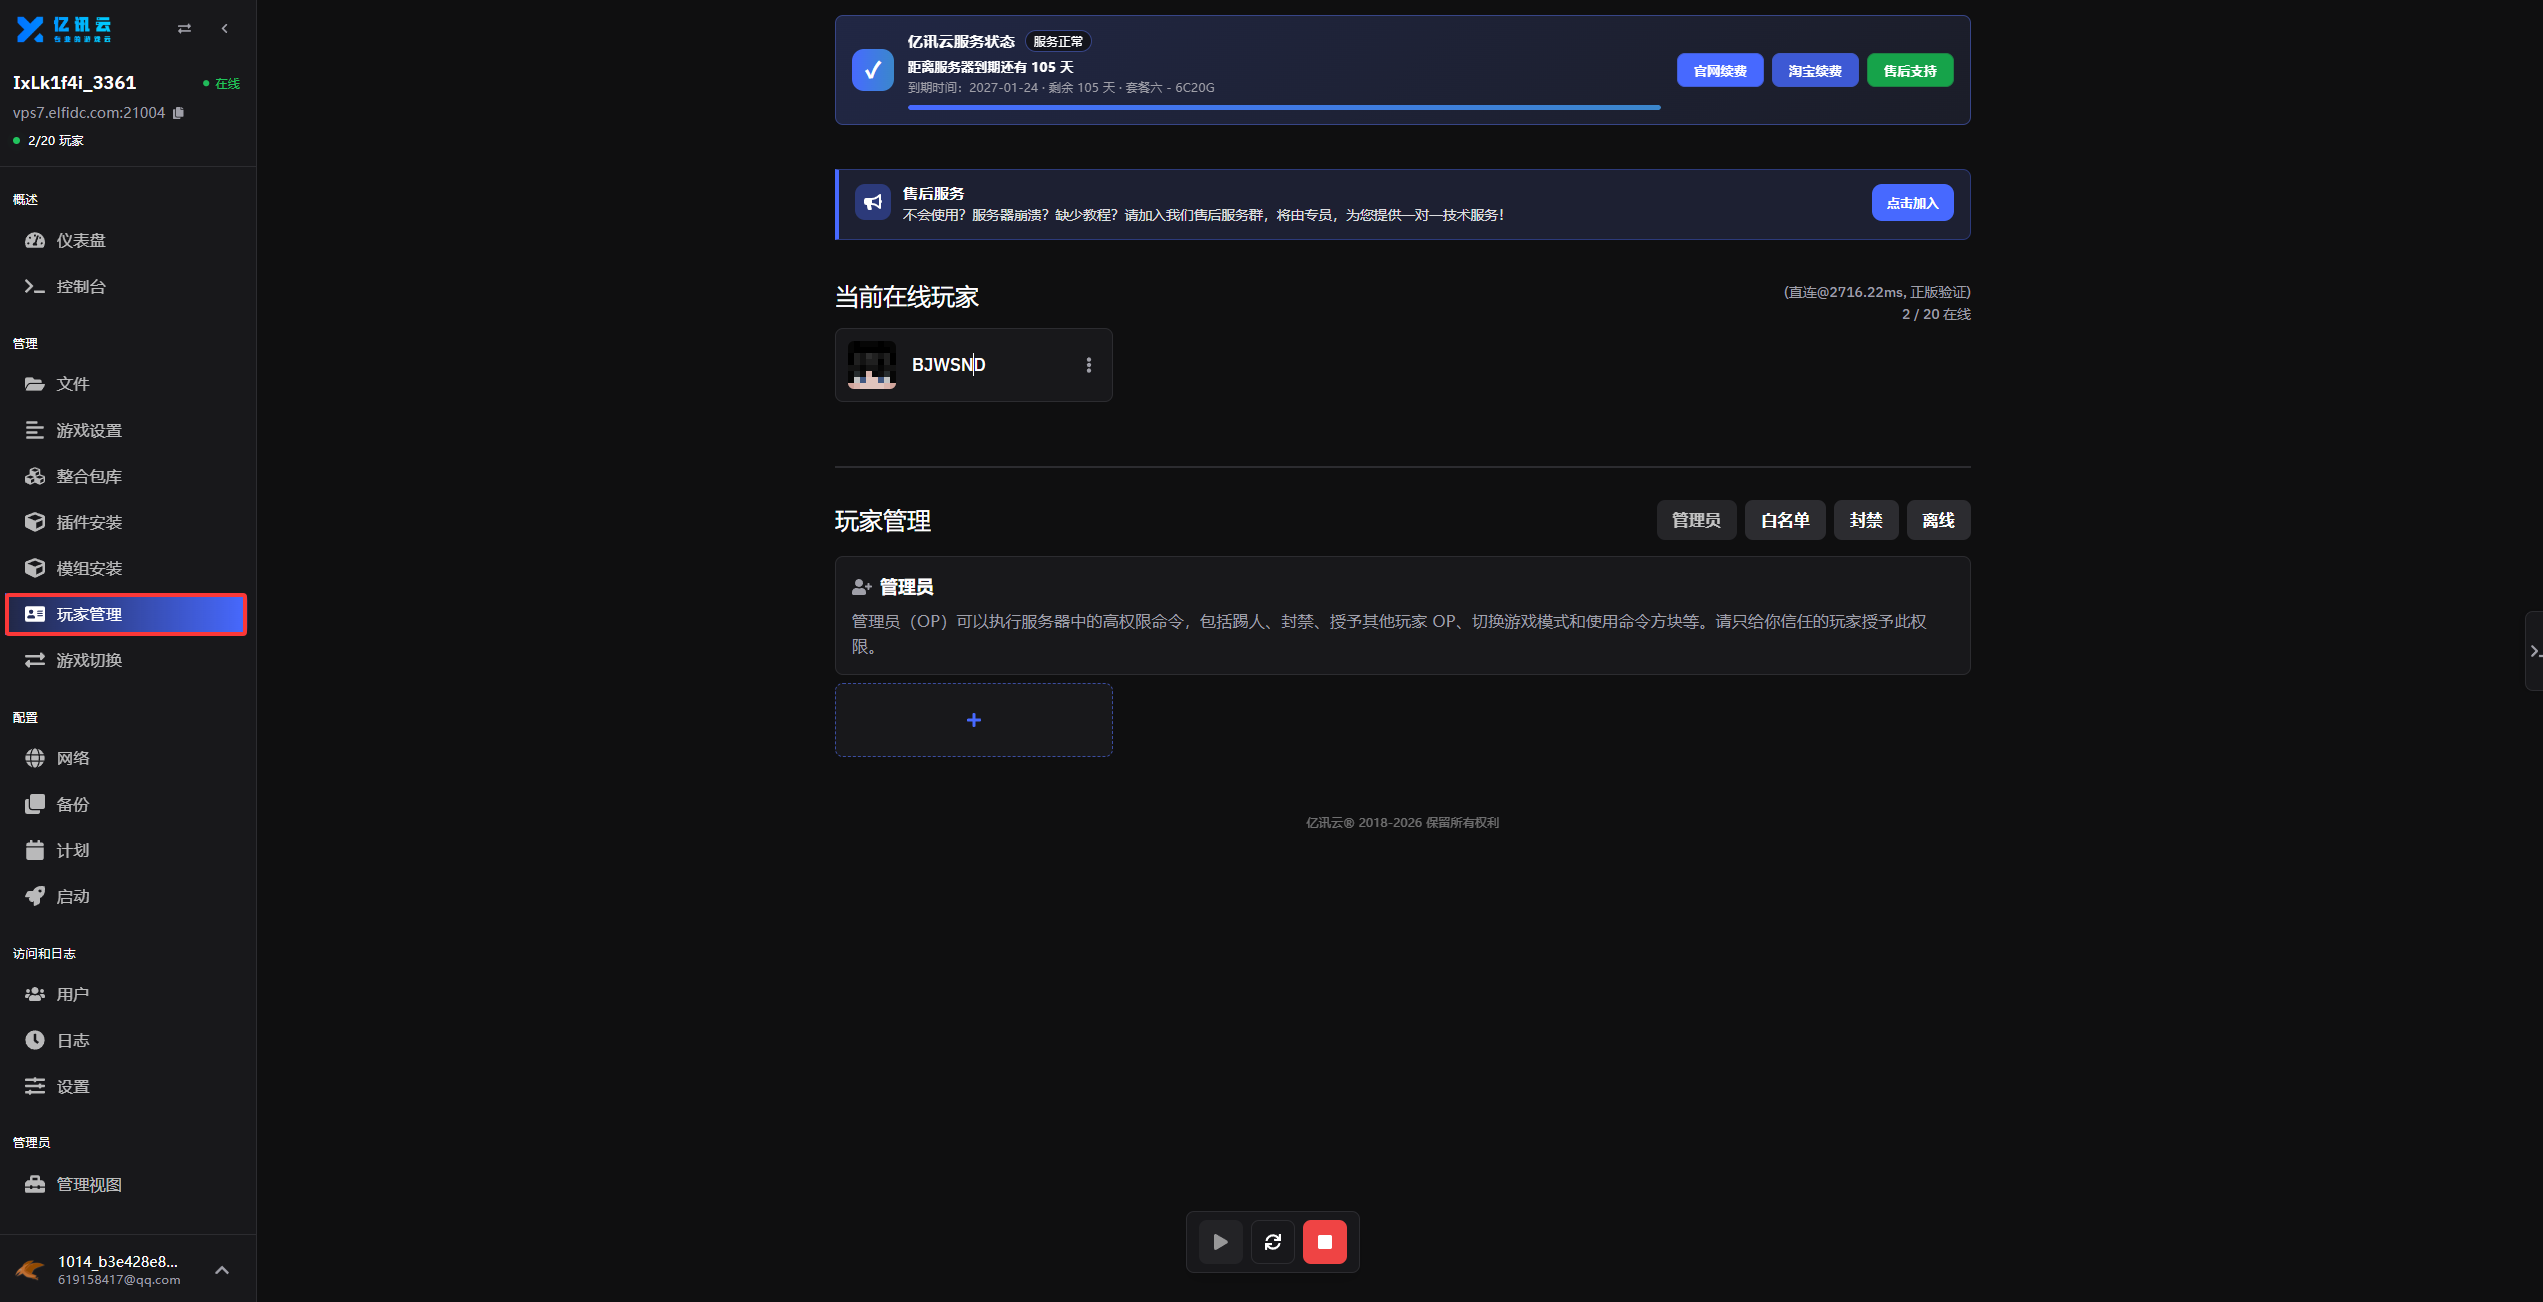Click the Logs clock icon (日志)
The width and height of the screenshot is (2543, 1302).
point(35,1040)
